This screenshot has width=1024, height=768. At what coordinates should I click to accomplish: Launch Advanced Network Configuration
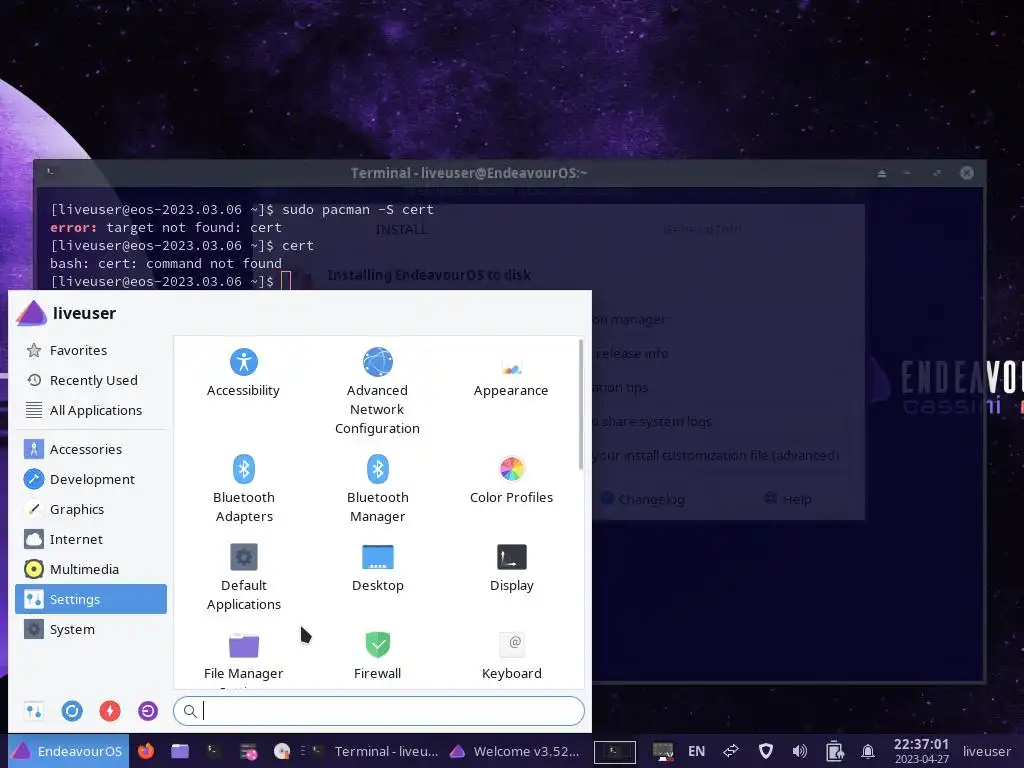click(377, 392)
